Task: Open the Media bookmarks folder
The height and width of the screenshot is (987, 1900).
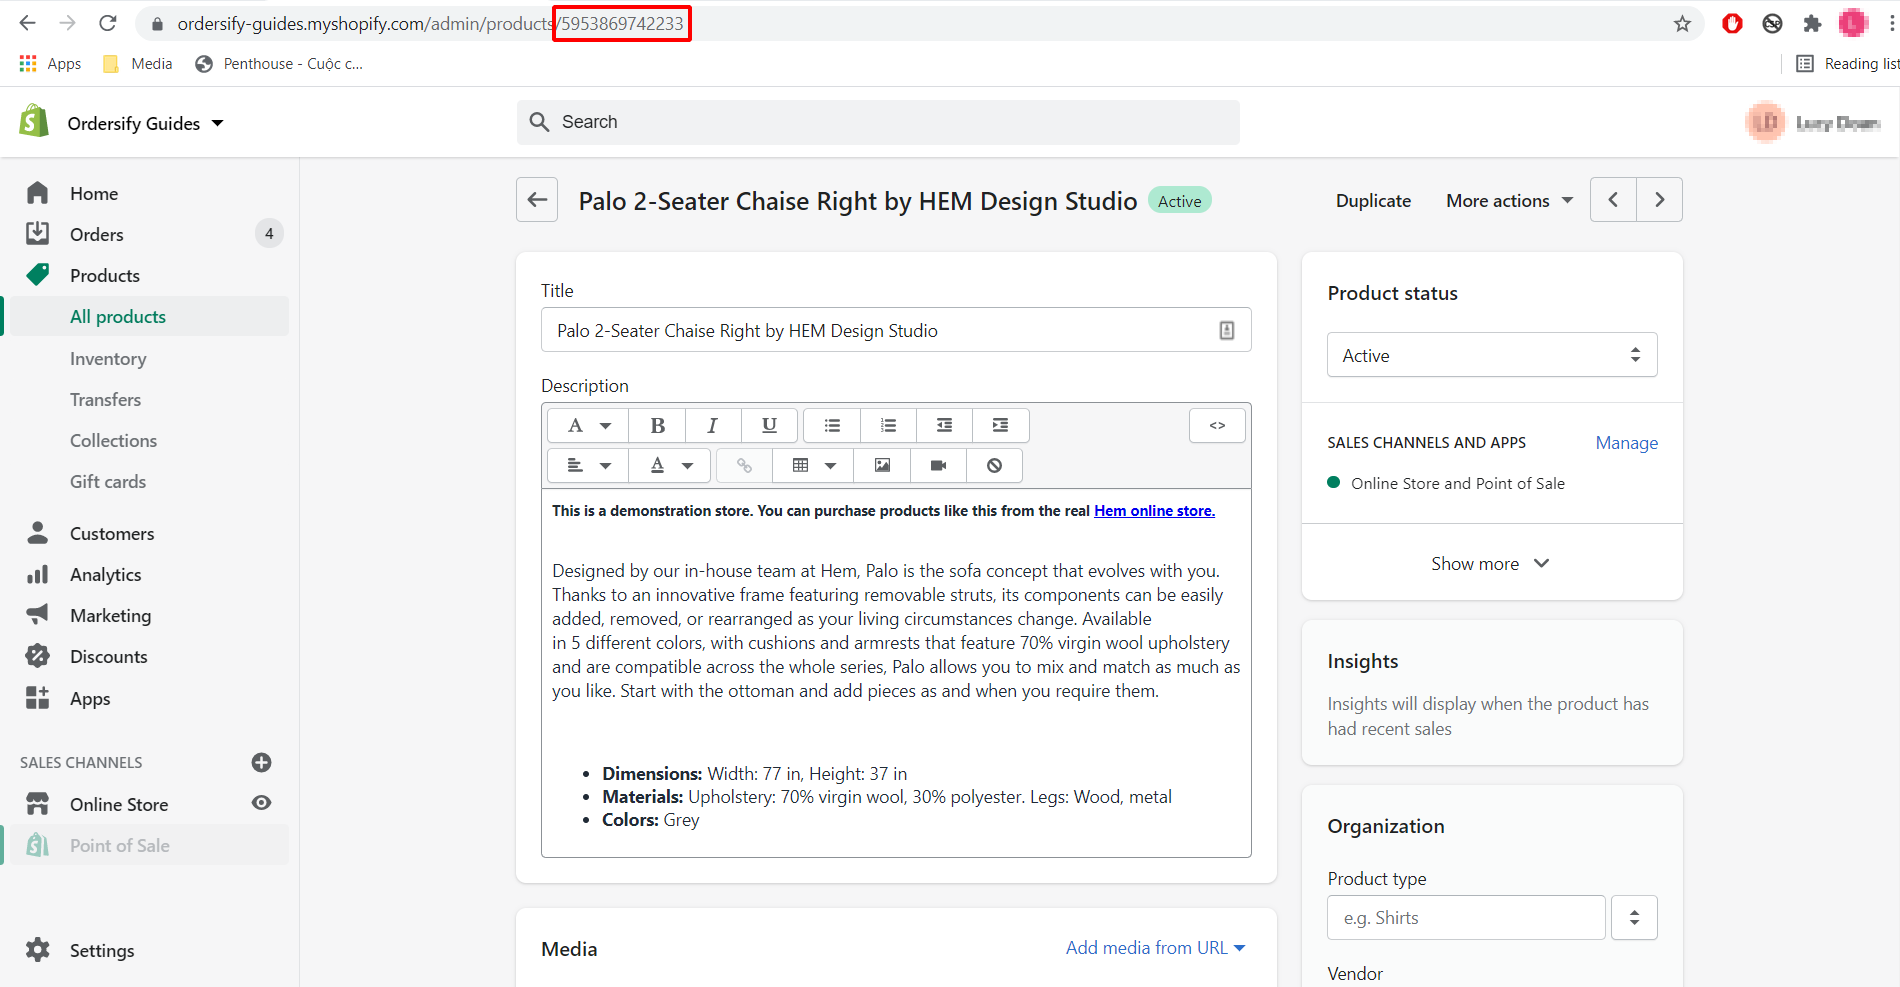Action: coord(138,63)
